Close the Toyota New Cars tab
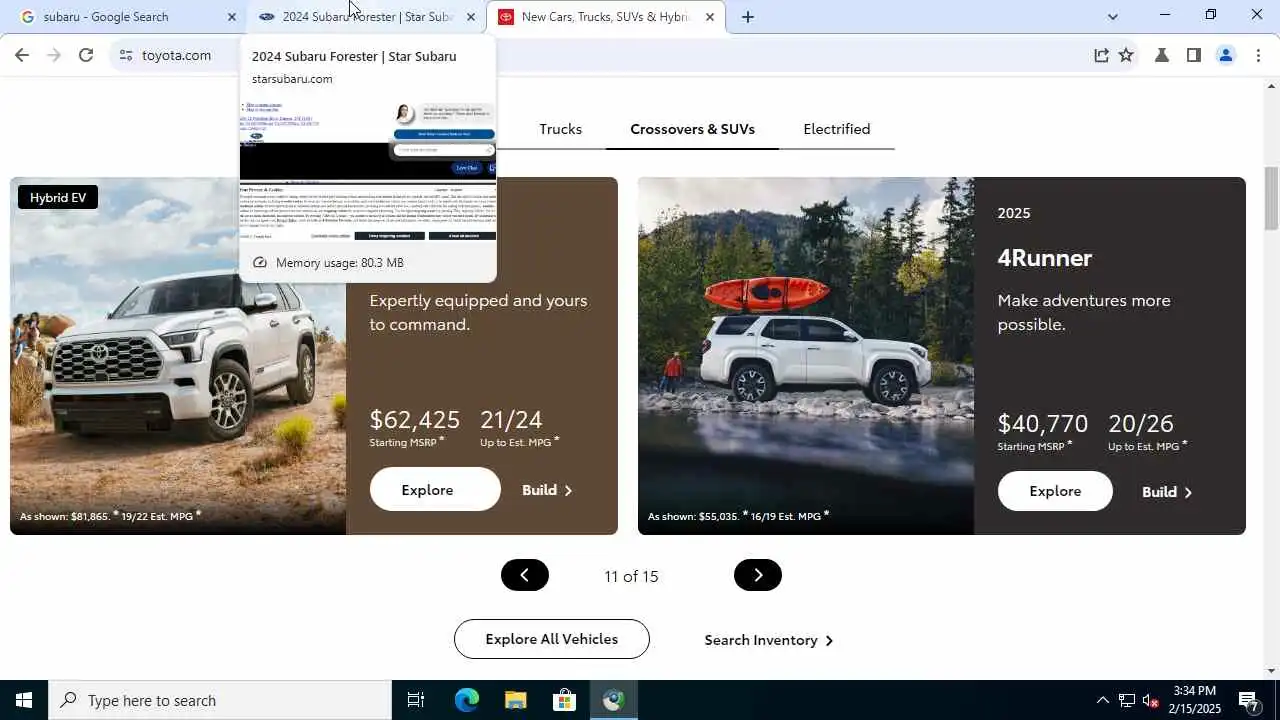Screen dimensions: 1280x720 tap(709, 17)
